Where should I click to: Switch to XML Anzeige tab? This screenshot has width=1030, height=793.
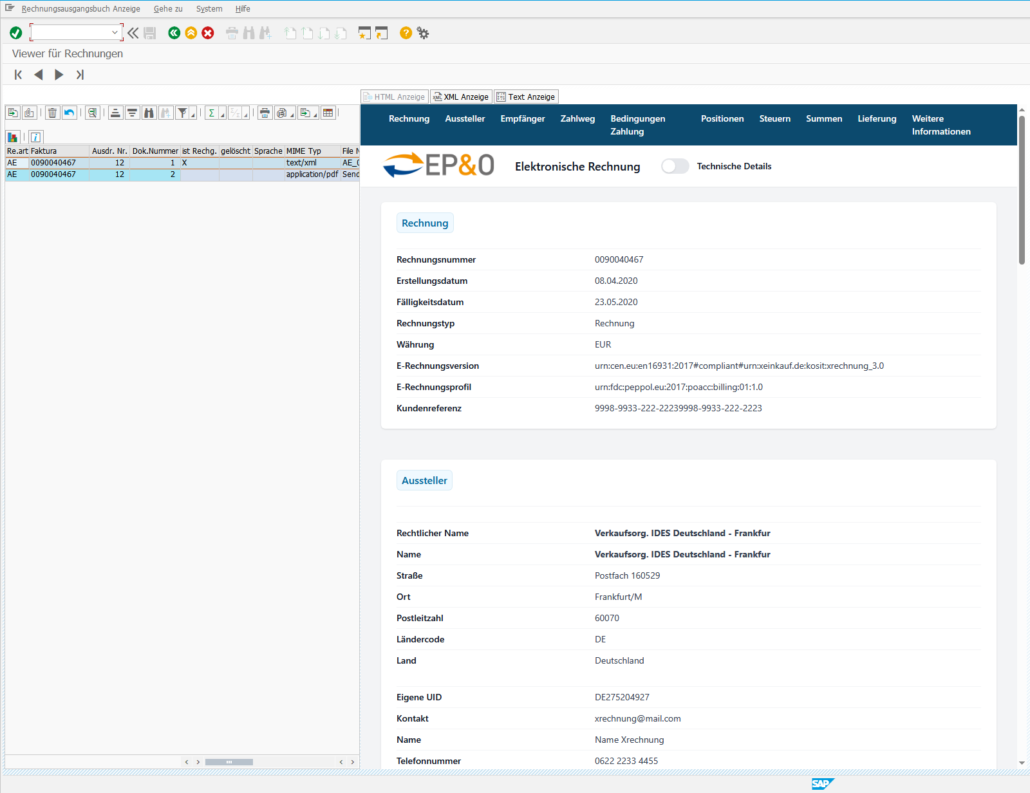pos(461,97)
